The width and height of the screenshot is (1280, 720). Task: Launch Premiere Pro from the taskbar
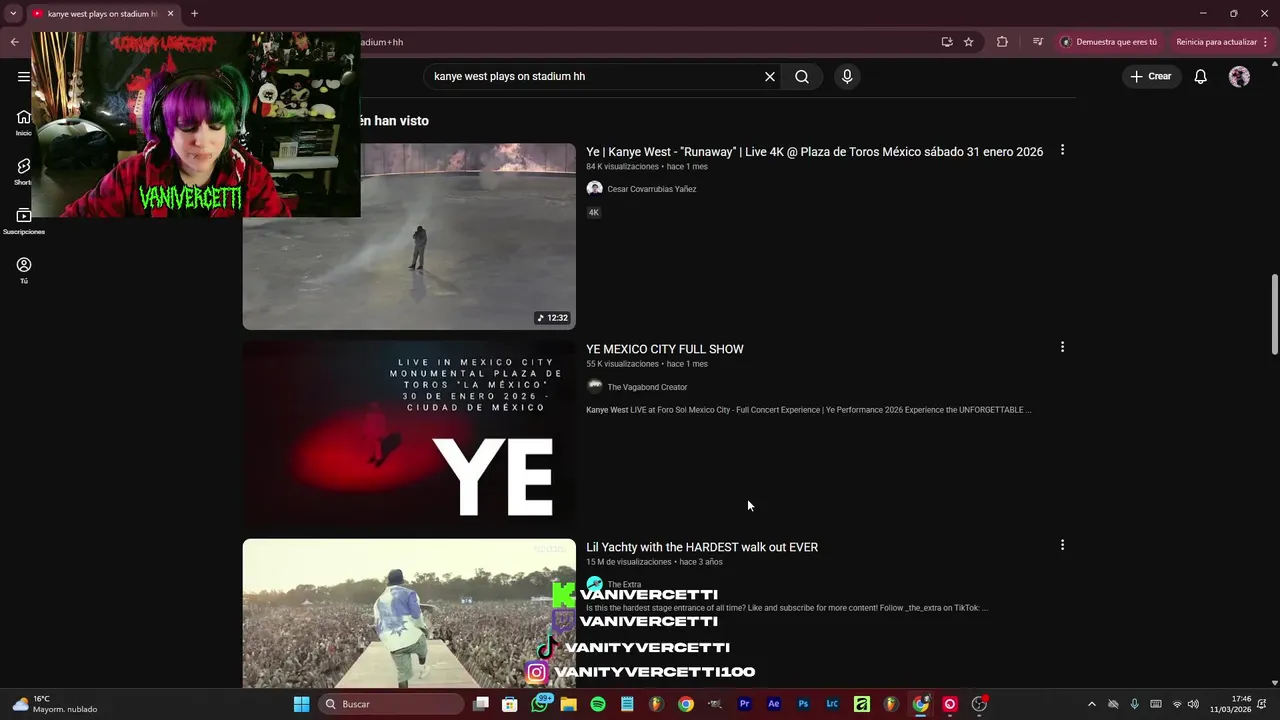744,704
